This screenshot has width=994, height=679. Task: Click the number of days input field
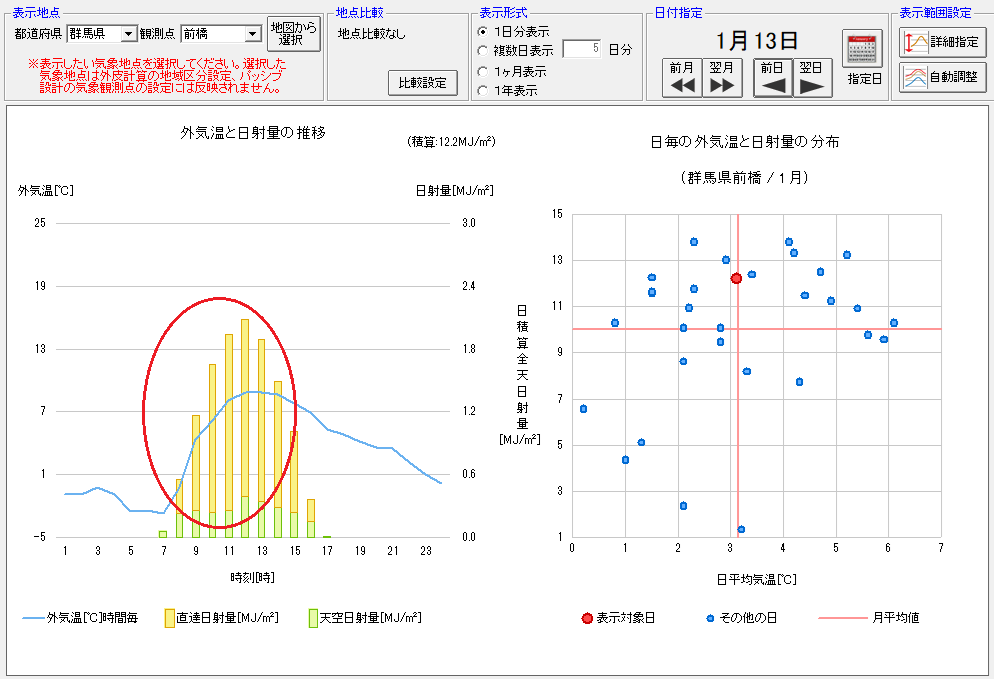pos(582,49)
